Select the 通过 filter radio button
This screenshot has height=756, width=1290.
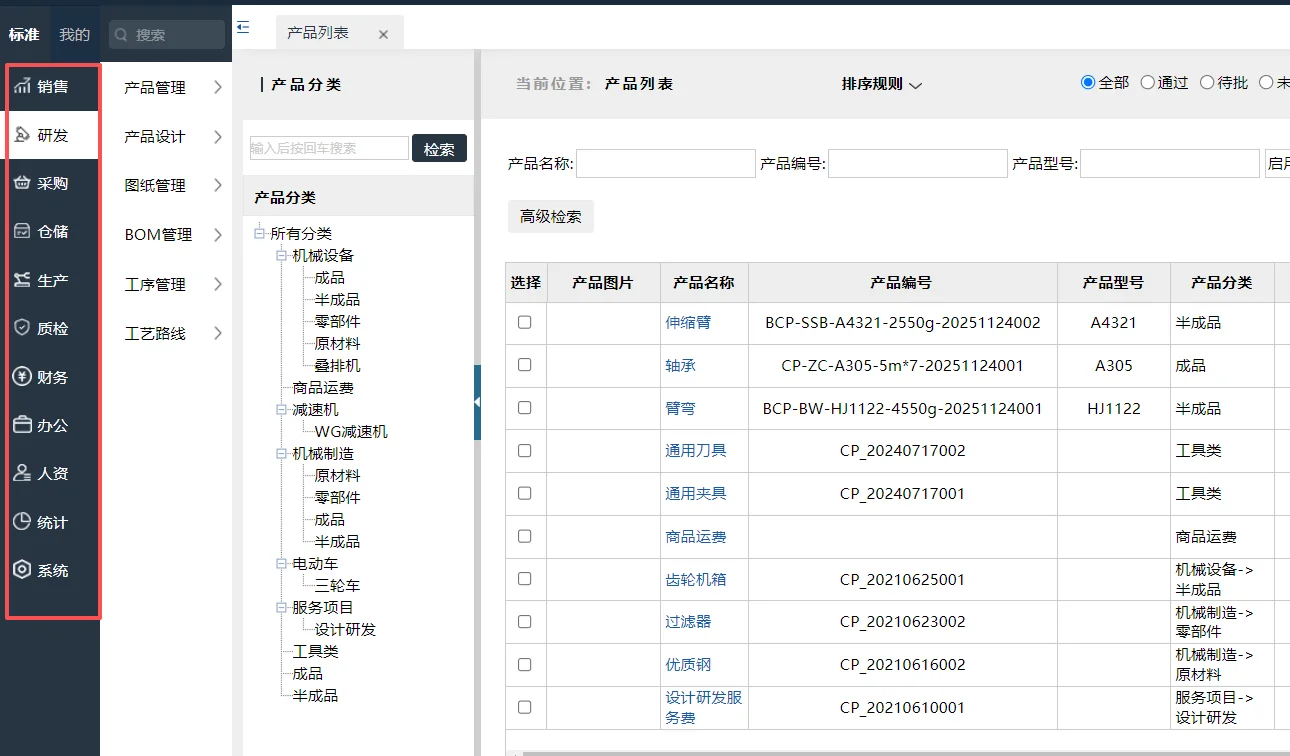coord(1148,82)
